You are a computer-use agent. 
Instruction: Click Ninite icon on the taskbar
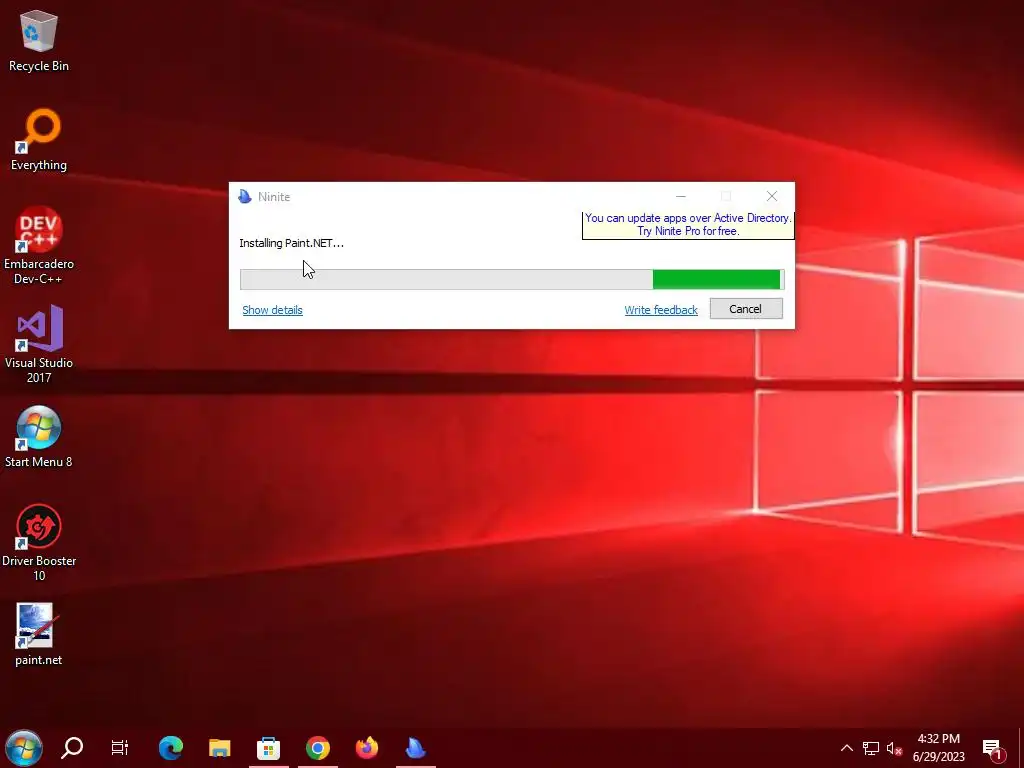point(415,748)
